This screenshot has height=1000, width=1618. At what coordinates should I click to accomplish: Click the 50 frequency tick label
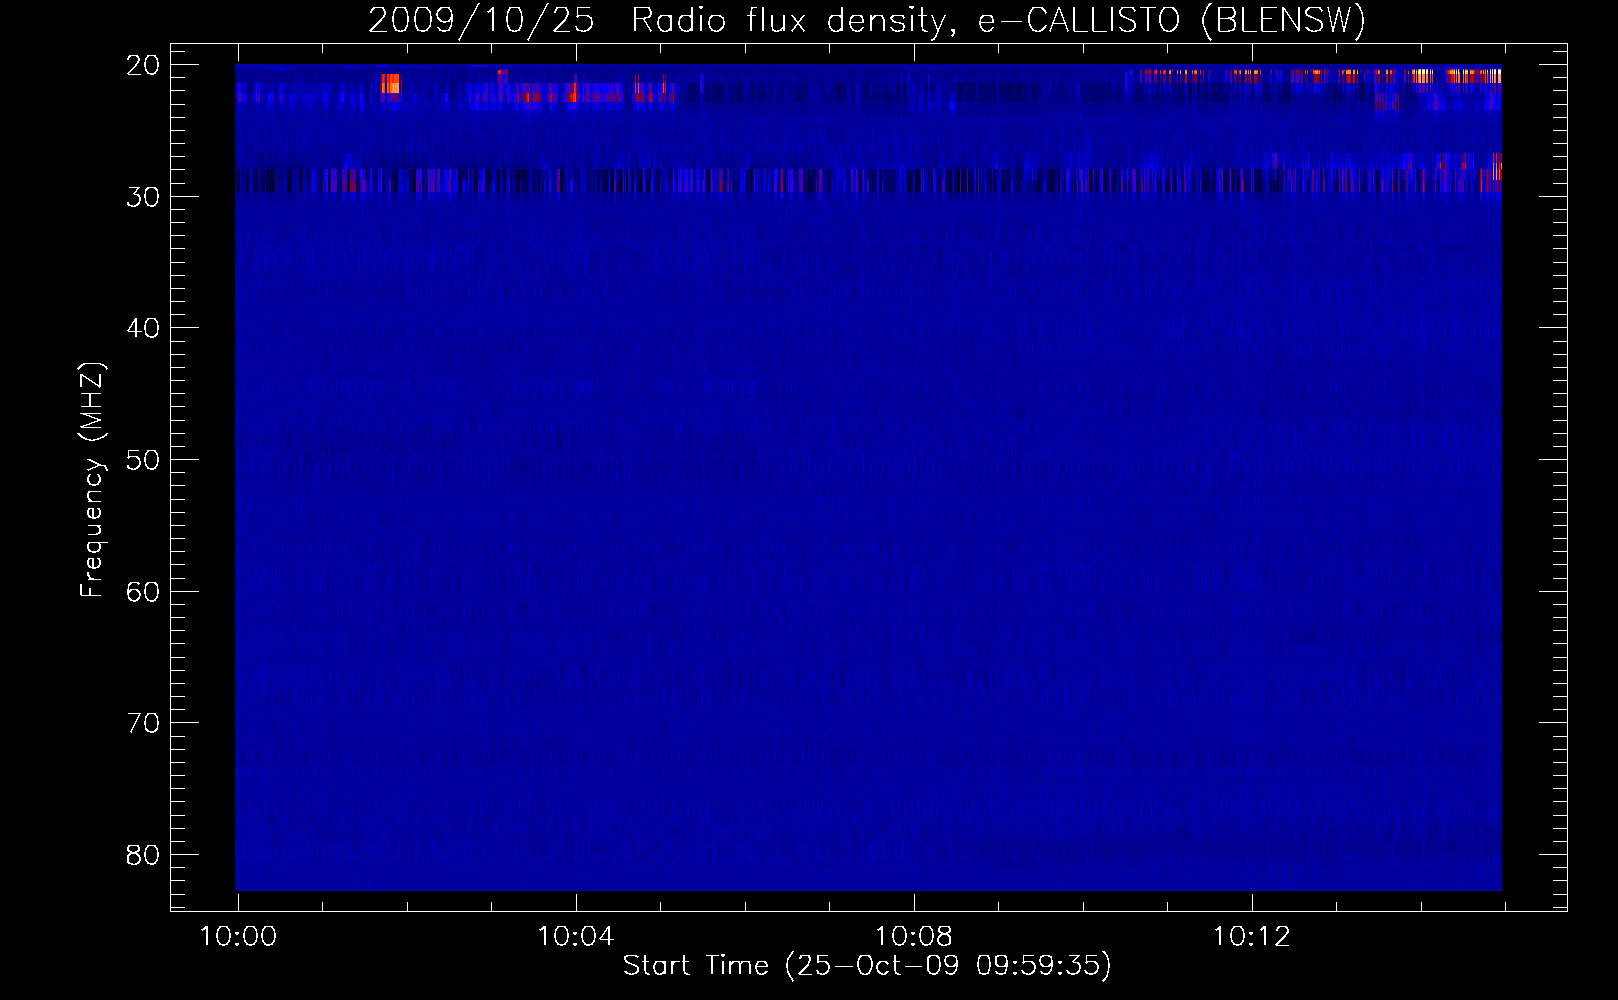click(143, 460)
